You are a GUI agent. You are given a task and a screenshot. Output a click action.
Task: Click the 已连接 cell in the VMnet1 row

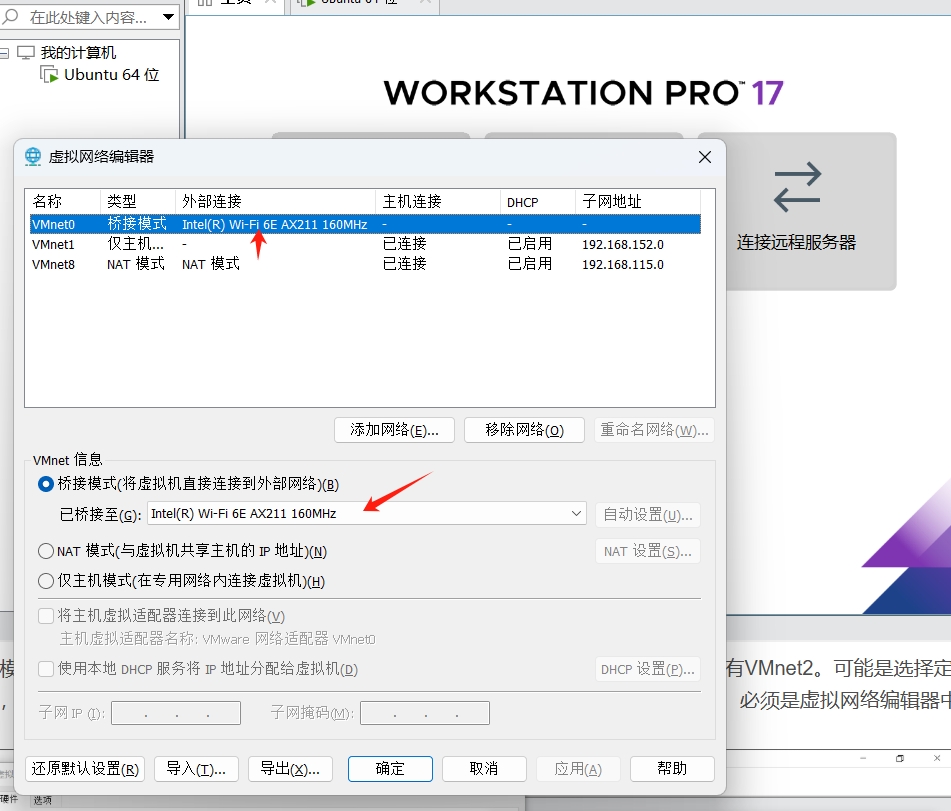click(405, 244)
